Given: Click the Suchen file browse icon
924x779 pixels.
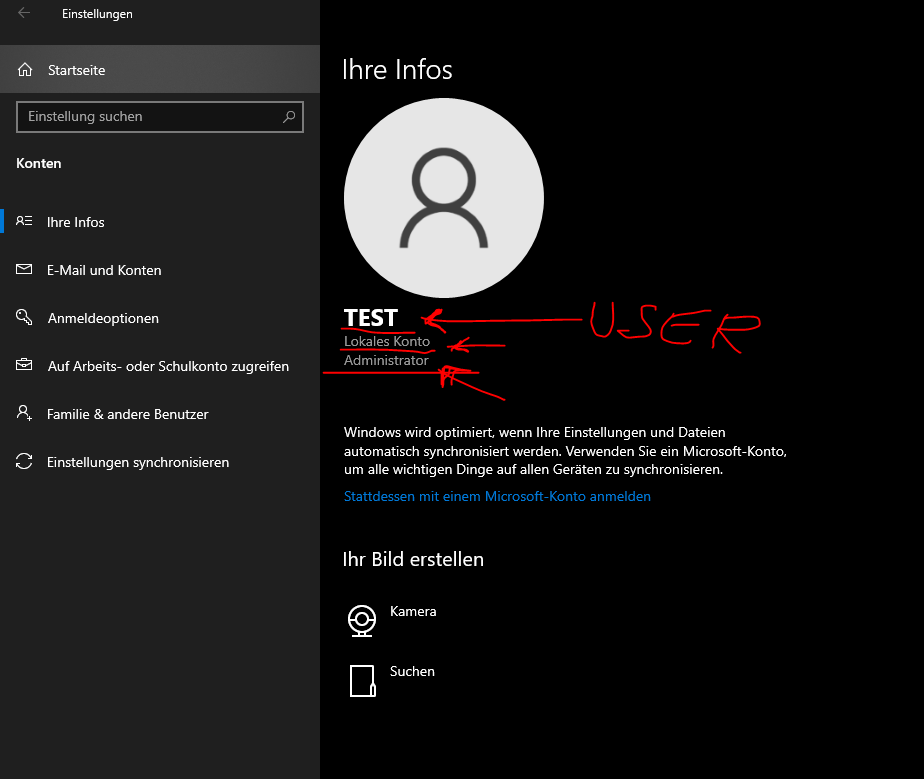Looking at the screenshot, I should (x=362, y=681).
